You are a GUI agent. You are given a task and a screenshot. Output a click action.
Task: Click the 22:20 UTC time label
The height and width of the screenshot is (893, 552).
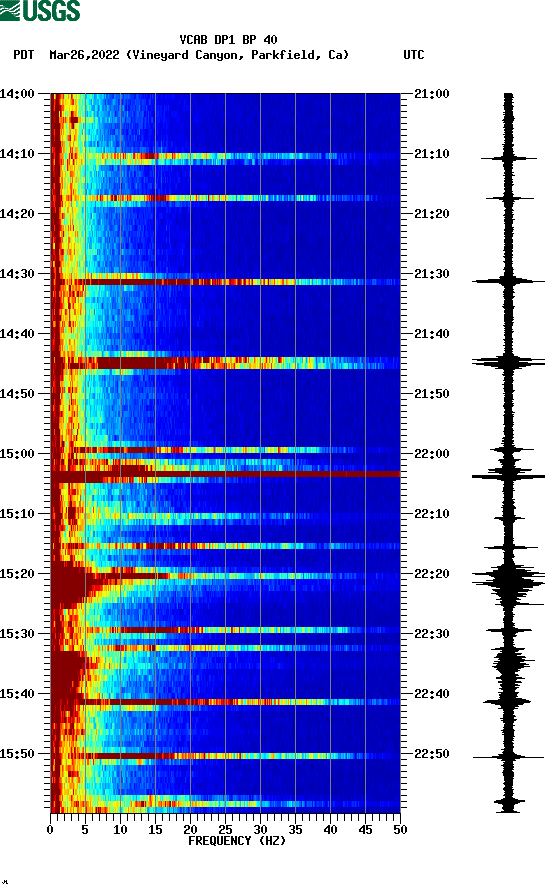(432, 574)
